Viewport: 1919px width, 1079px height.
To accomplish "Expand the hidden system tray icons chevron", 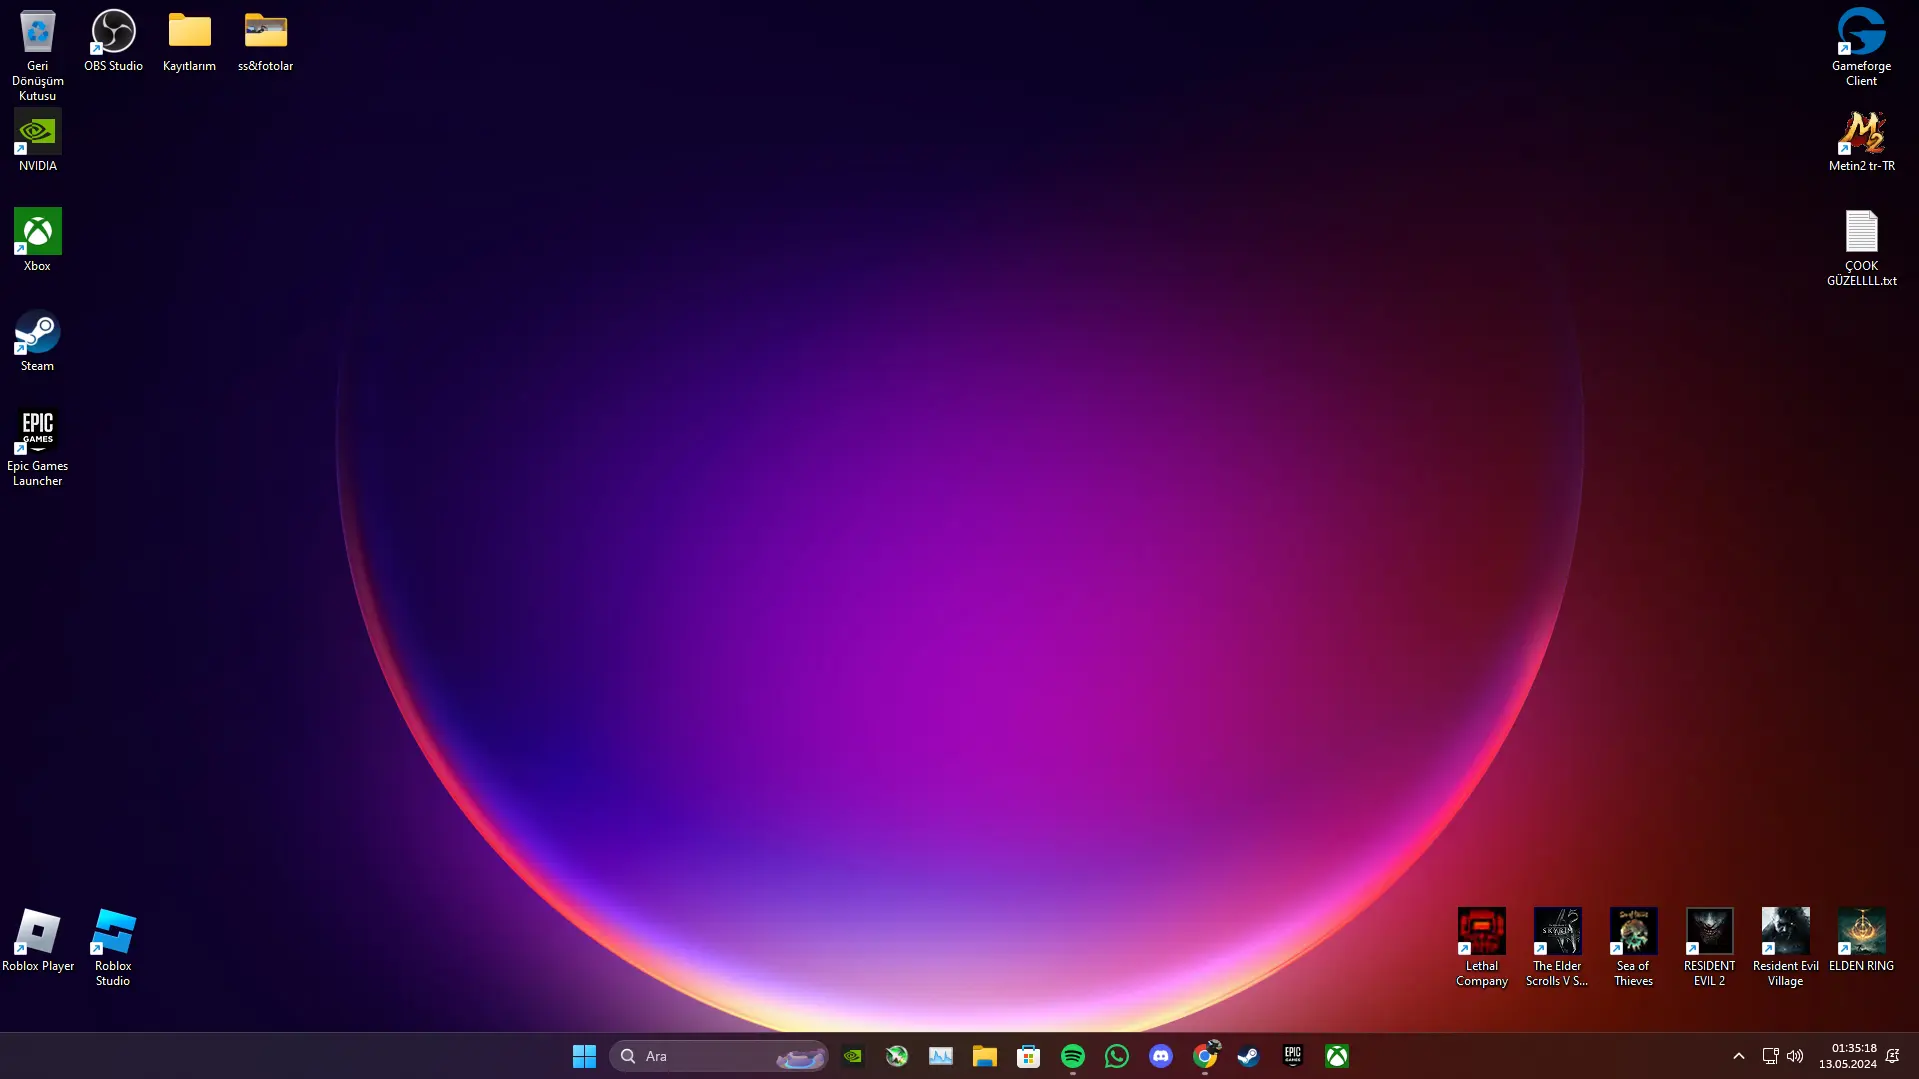I will 1738,1056.
